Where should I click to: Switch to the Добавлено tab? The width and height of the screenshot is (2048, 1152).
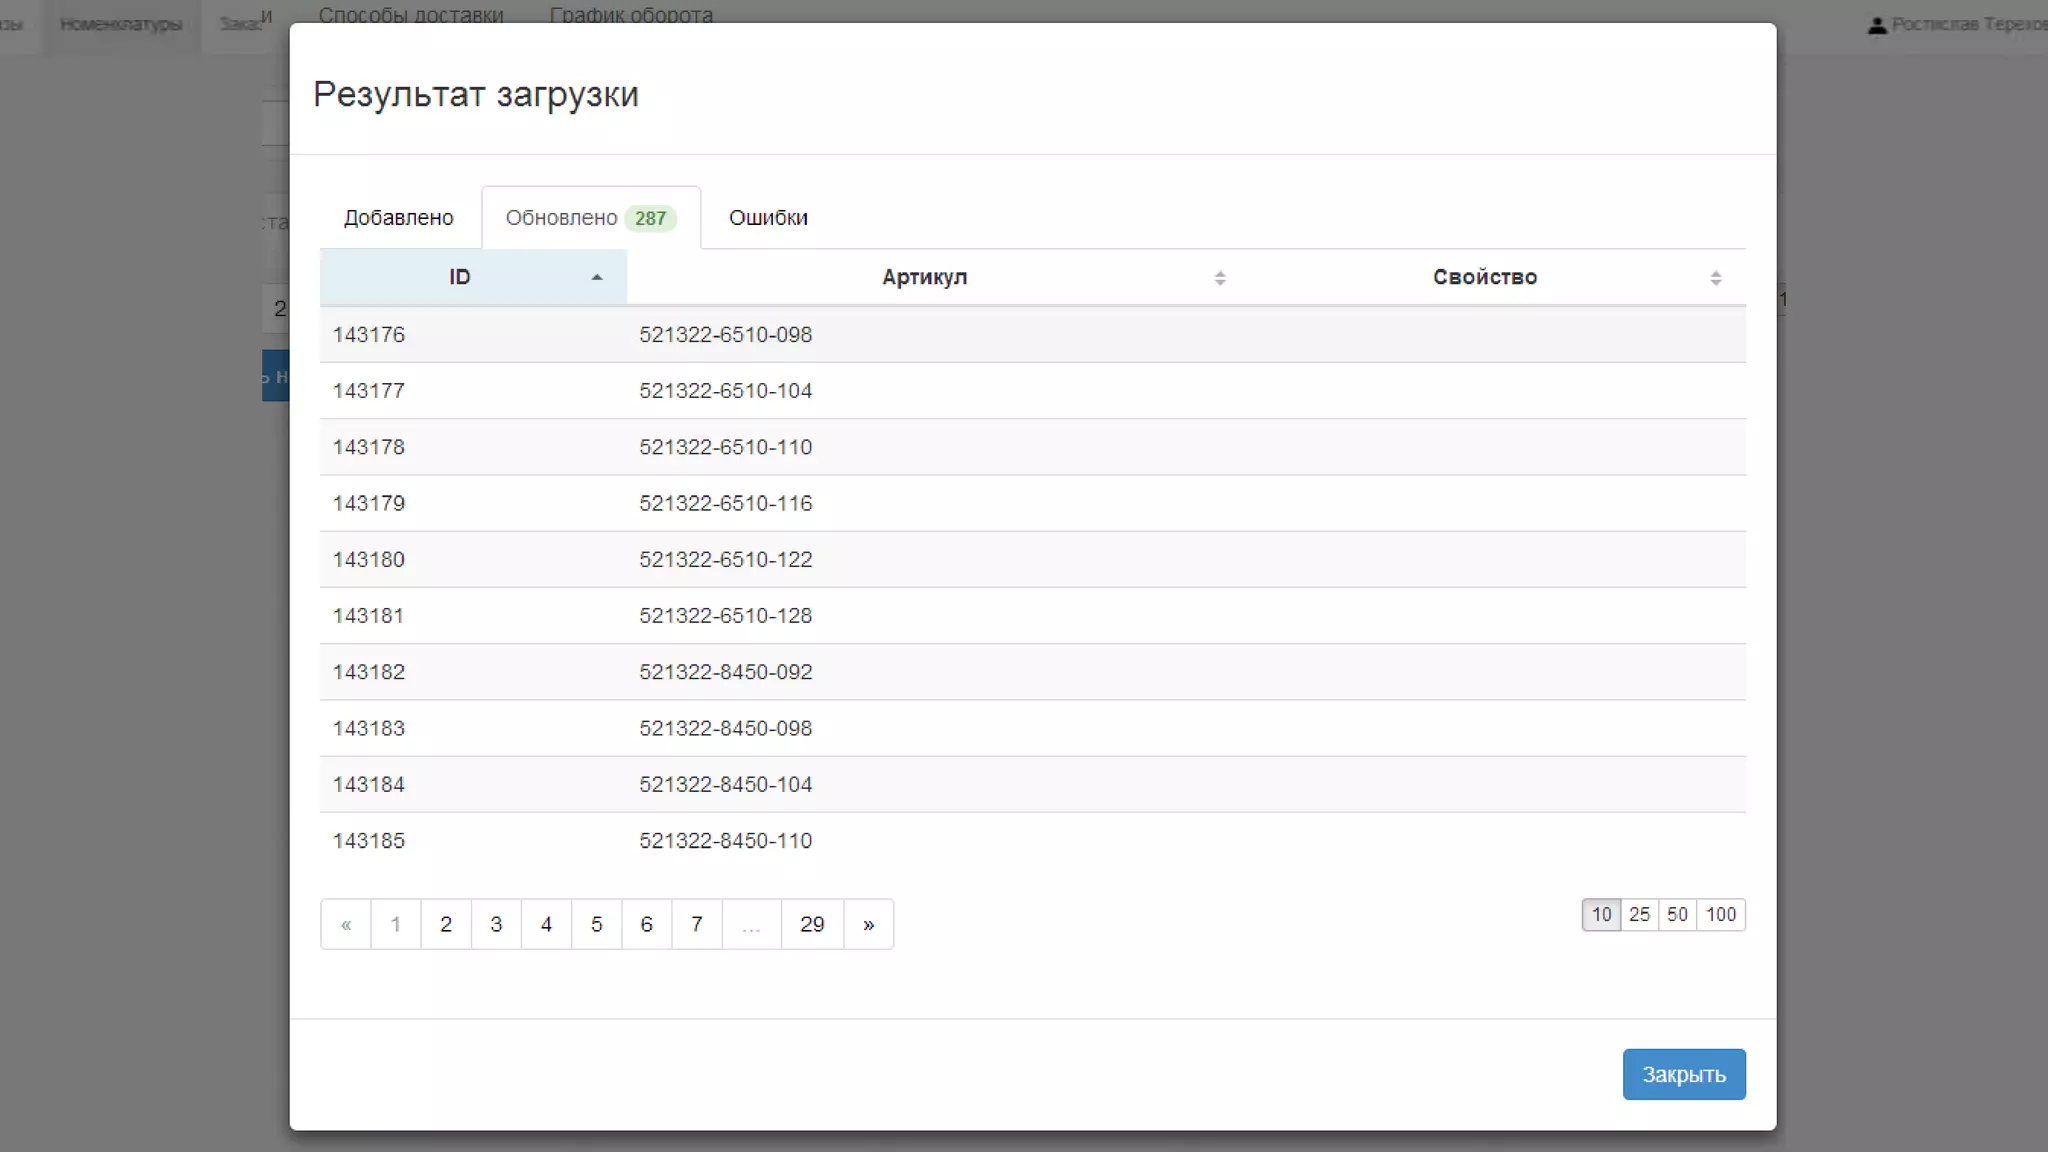tap(398, 218)
